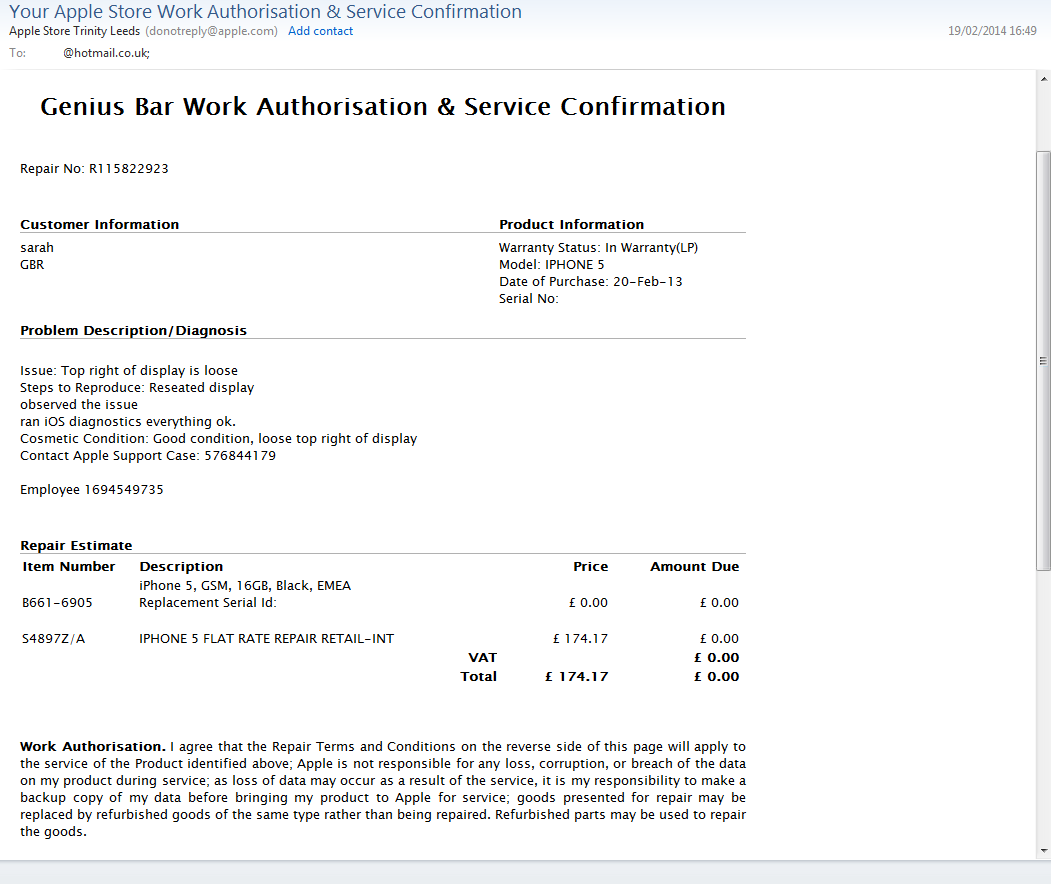
Task: Click the 'Total' label
Action: 479,676
